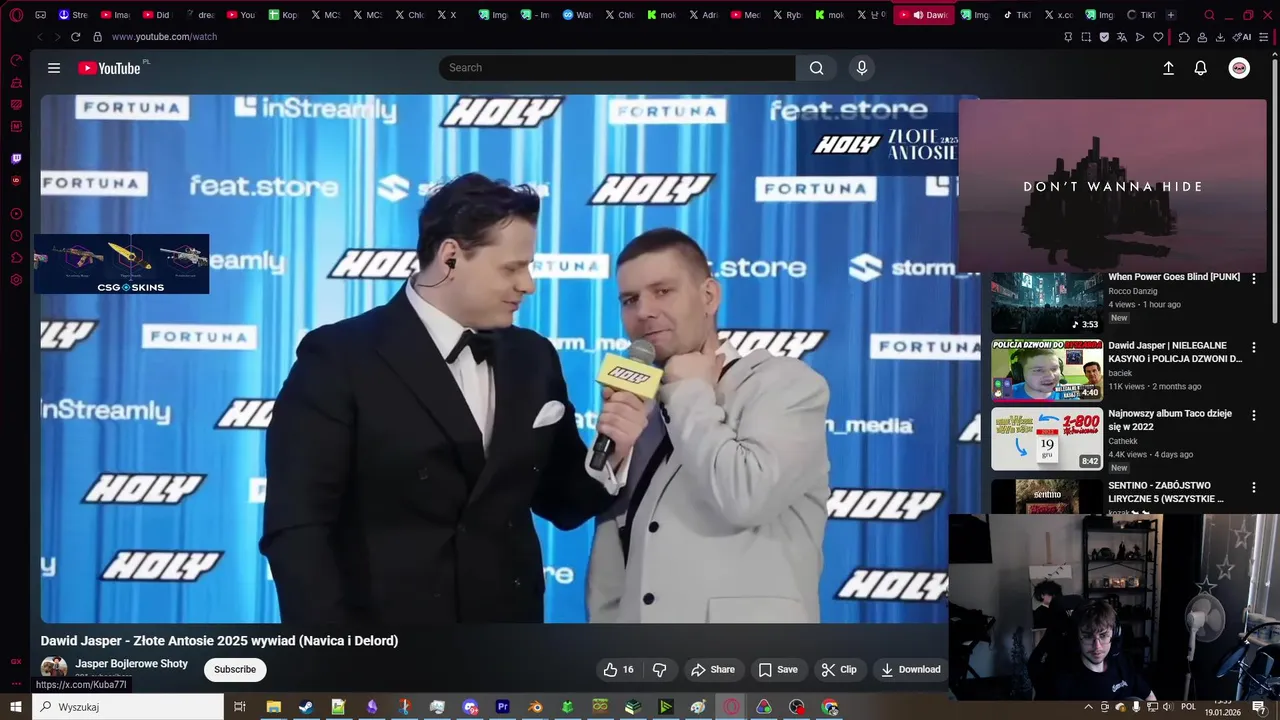Dislike the Dawid Jasper video
Screen dimensions: 1280x720
pos(659,669)
